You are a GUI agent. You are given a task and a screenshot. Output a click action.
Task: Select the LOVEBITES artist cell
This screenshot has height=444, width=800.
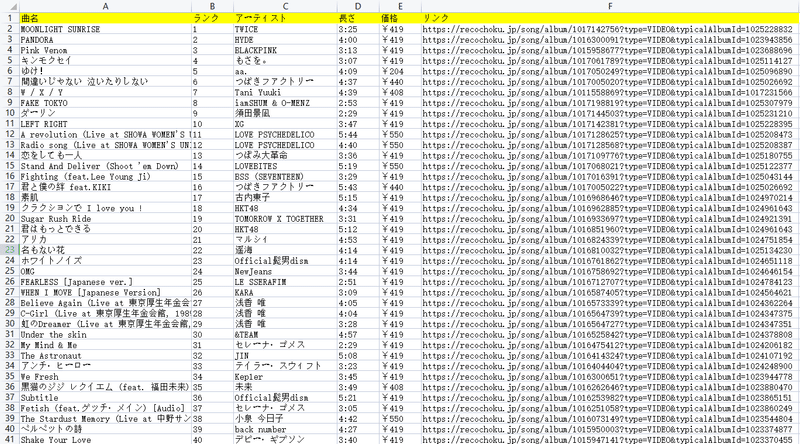click(x=285, y=166)
